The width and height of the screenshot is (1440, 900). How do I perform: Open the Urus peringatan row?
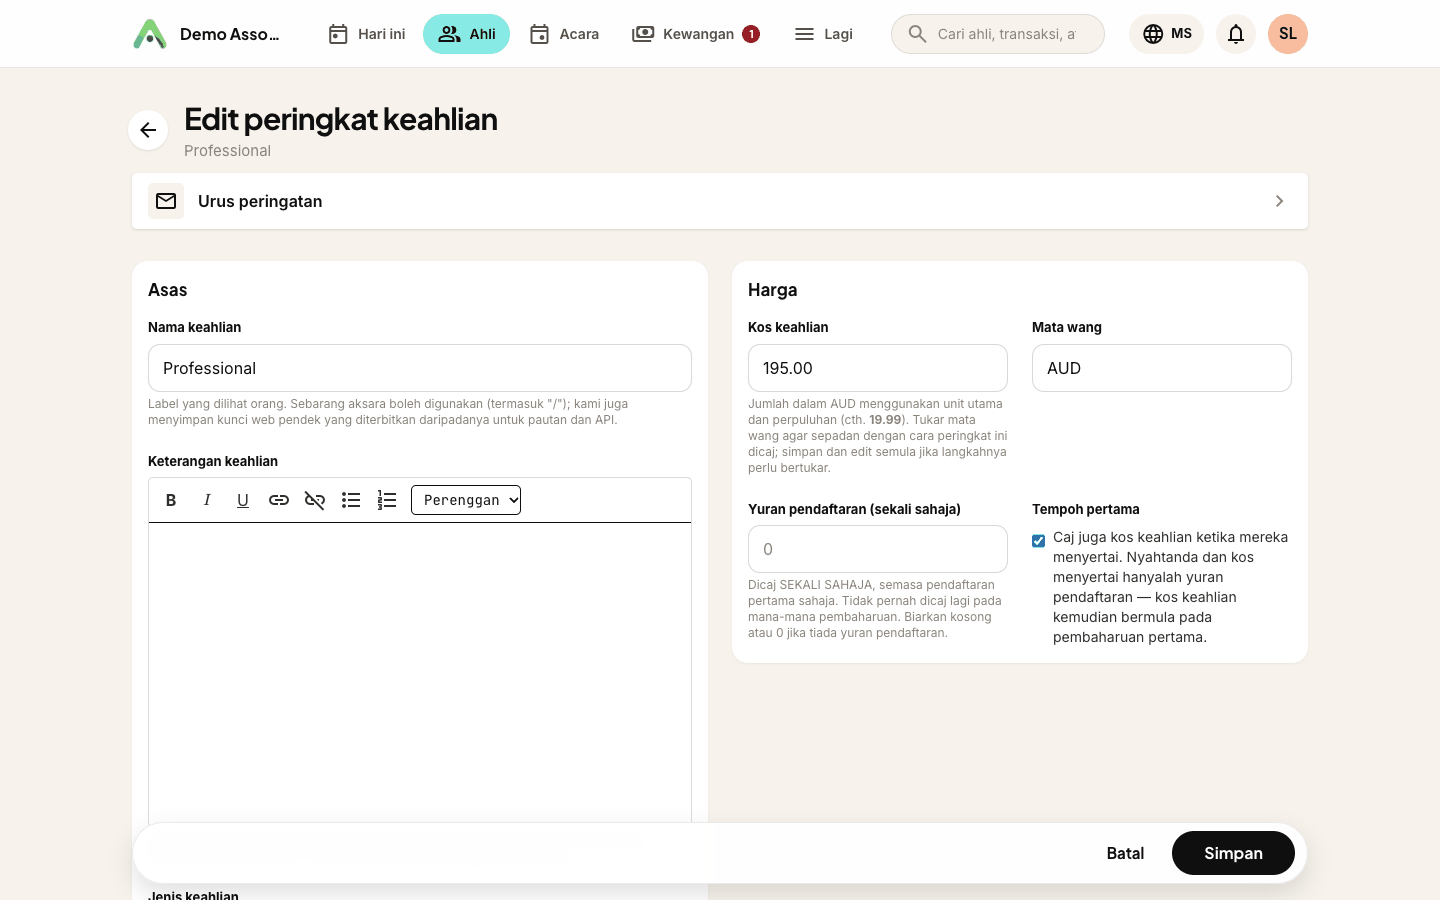[720, 201]
